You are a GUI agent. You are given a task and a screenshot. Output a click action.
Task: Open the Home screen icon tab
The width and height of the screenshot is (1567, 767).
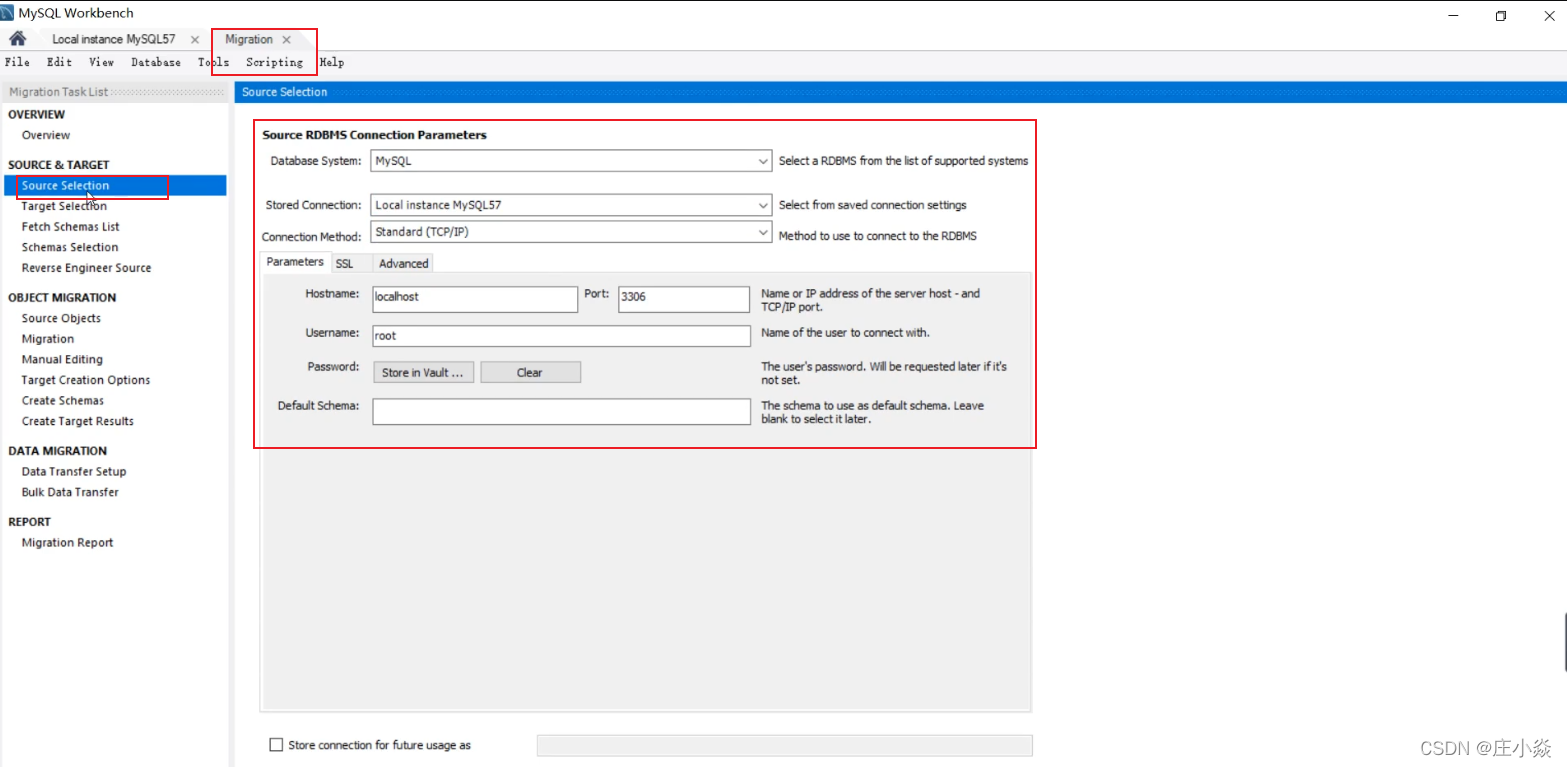tap(18, 39)
